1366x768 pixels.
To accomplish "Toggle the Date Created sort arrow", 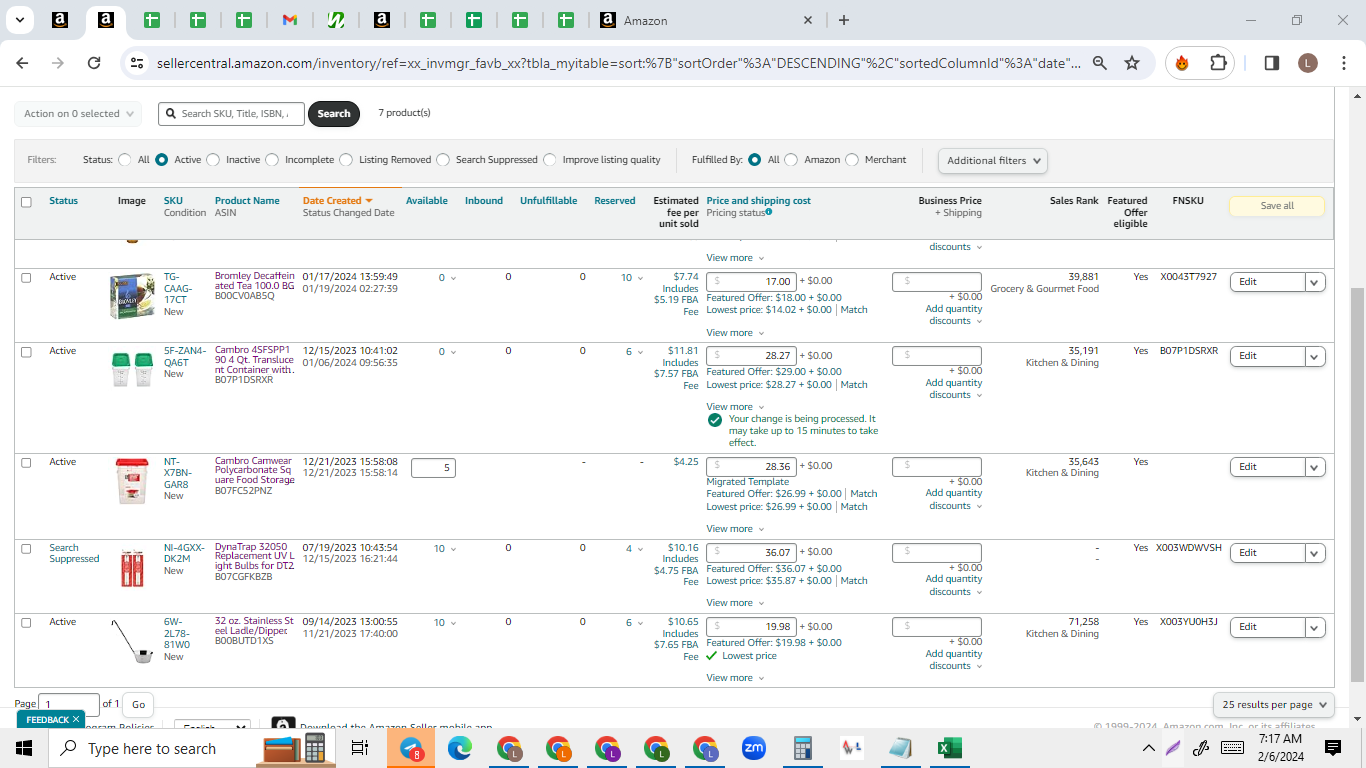I will click(369, 201).
